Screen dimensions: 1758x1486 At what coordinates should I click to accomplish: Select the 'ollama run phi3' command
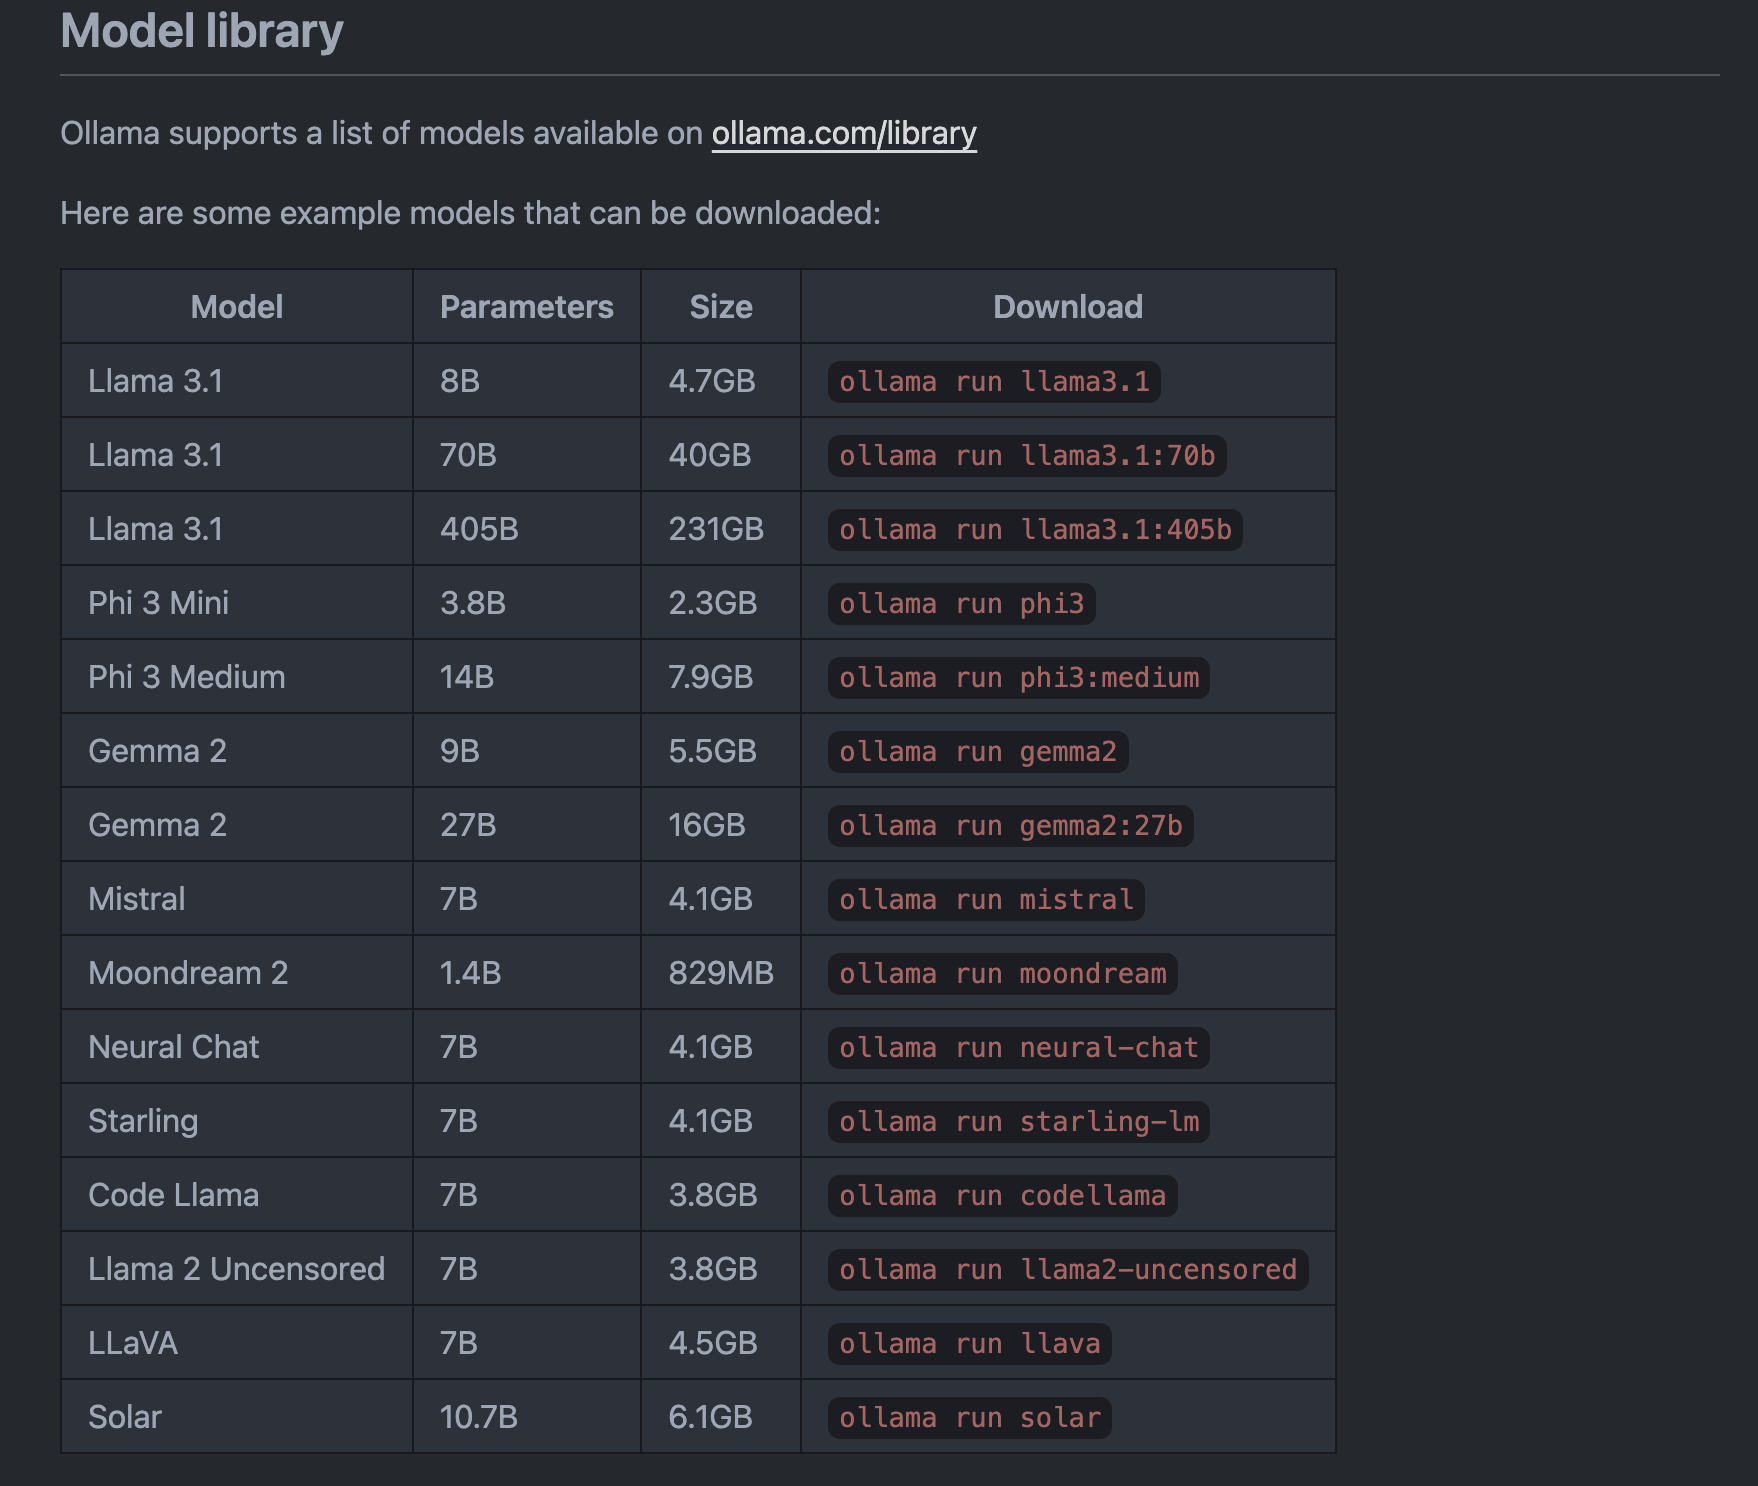click(961, 604)
